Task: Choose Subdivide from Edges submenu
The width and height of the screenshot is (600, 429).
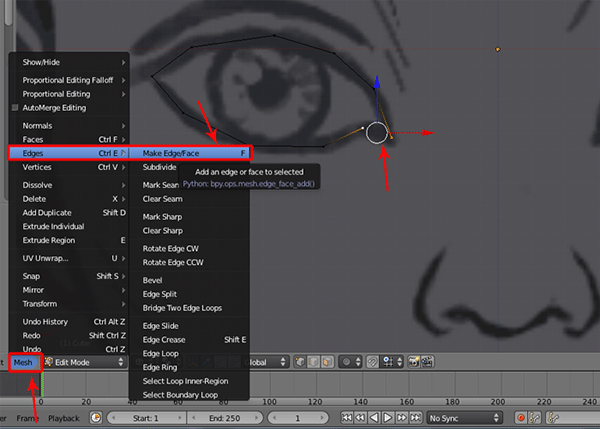Action: (x=159, y=167)
